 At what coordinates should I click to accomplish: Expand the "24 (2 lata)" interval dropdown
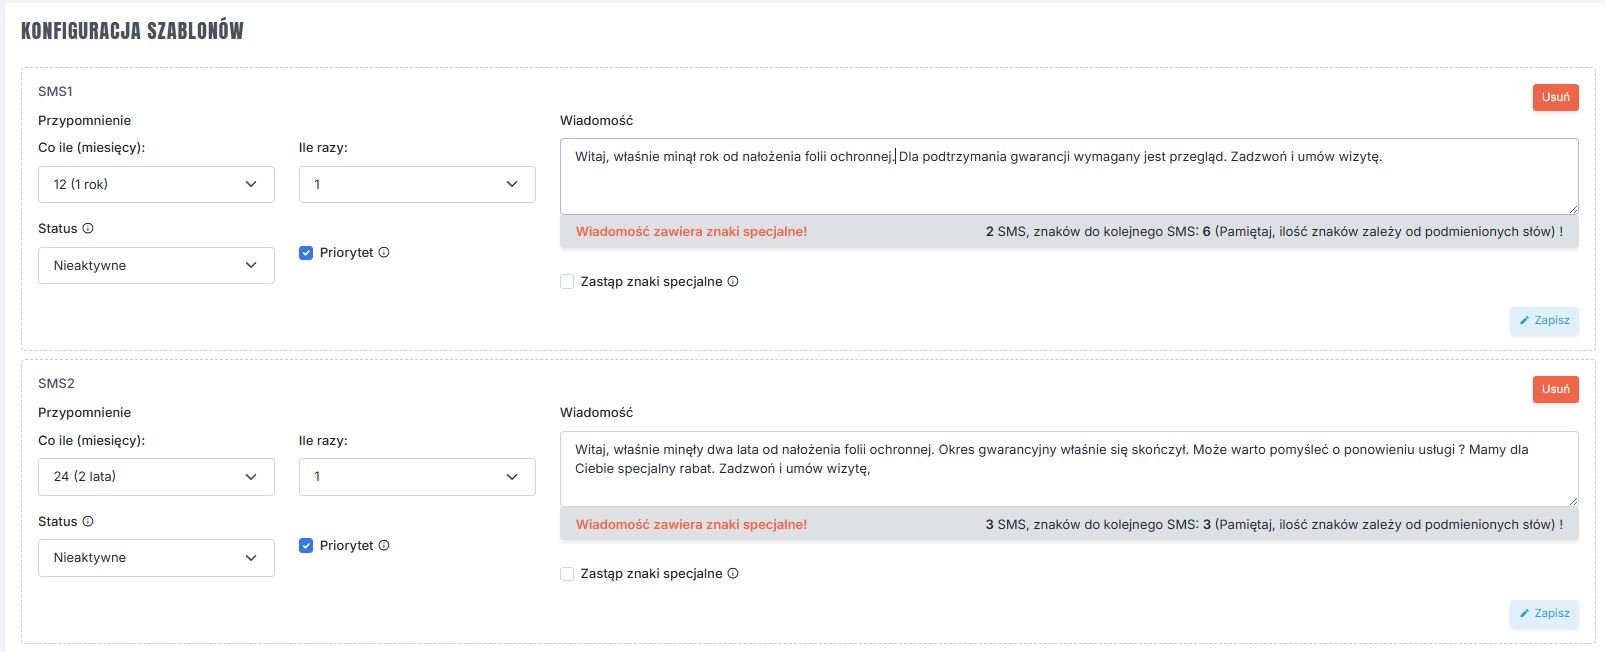pyautogui.click(x=156, y=477)
